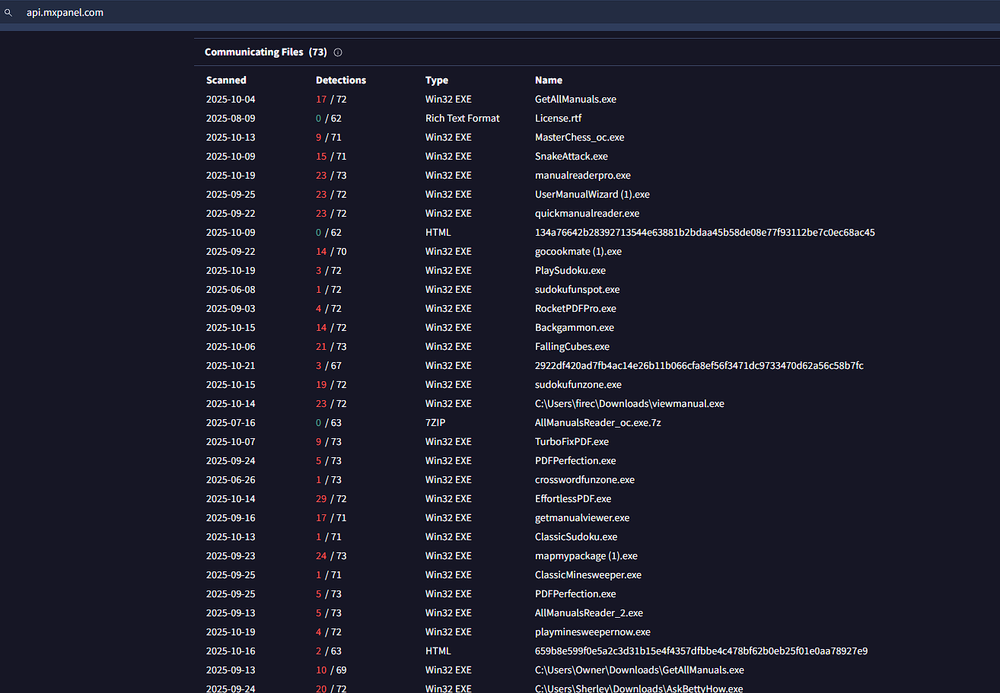View the TurboFixPDF.exe report
This screenshot has height=693, width=1000.
point(572,441)
